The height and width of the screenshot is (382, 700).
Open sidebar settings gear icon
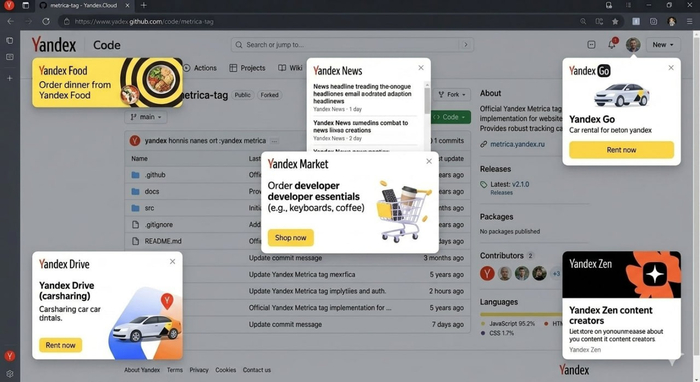[10, 374]
